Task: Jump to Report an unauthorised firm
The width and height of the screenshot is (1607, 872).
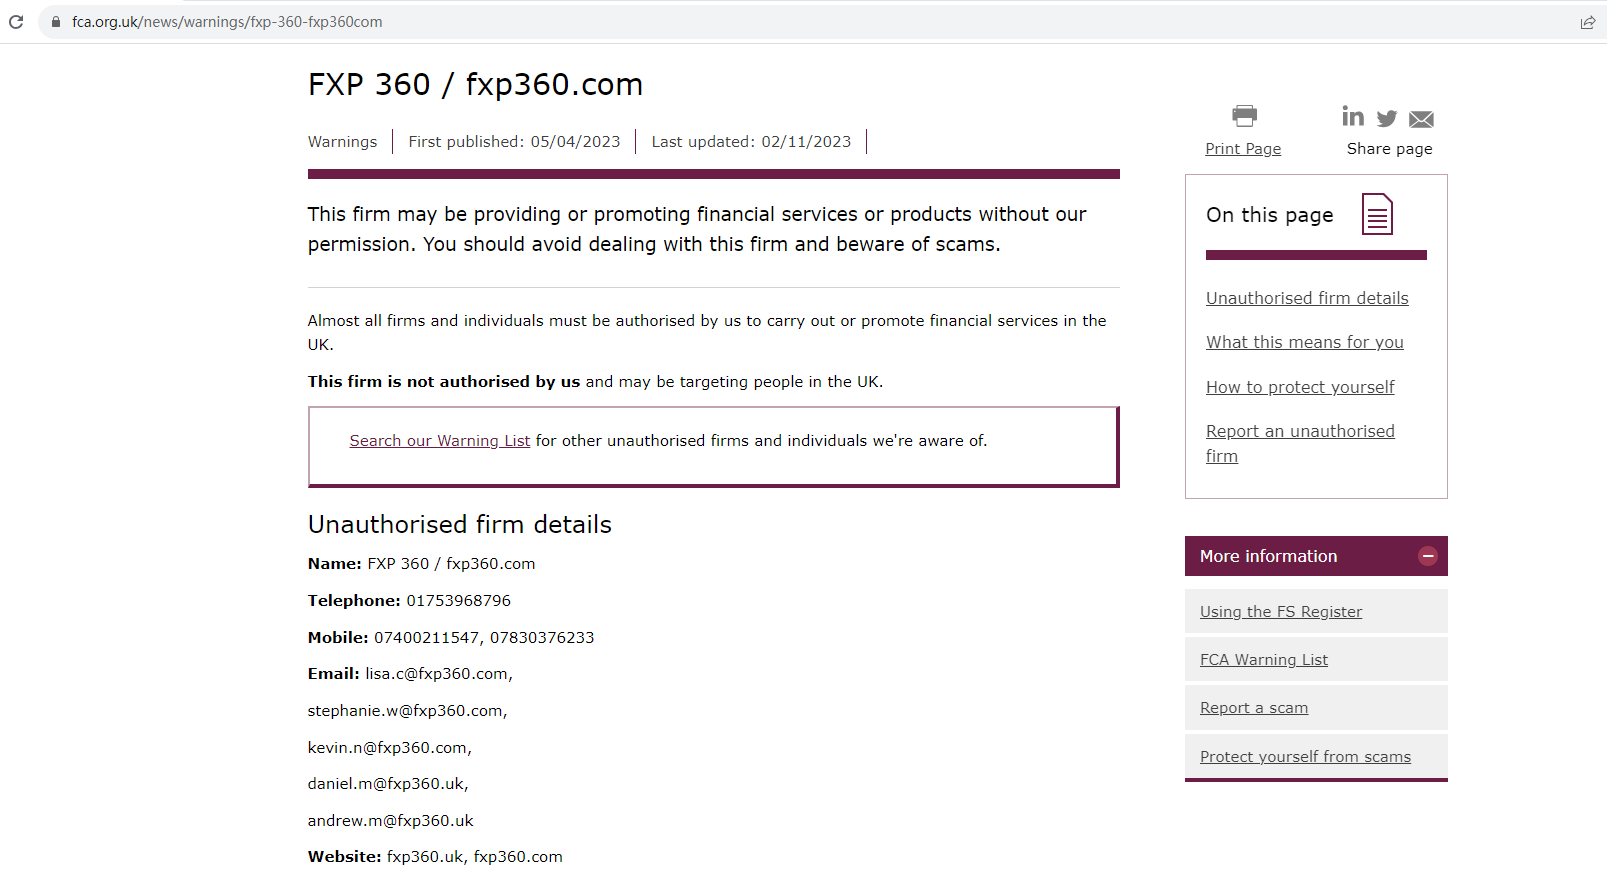Action: pyautogui.click(x=1299, y=432)
